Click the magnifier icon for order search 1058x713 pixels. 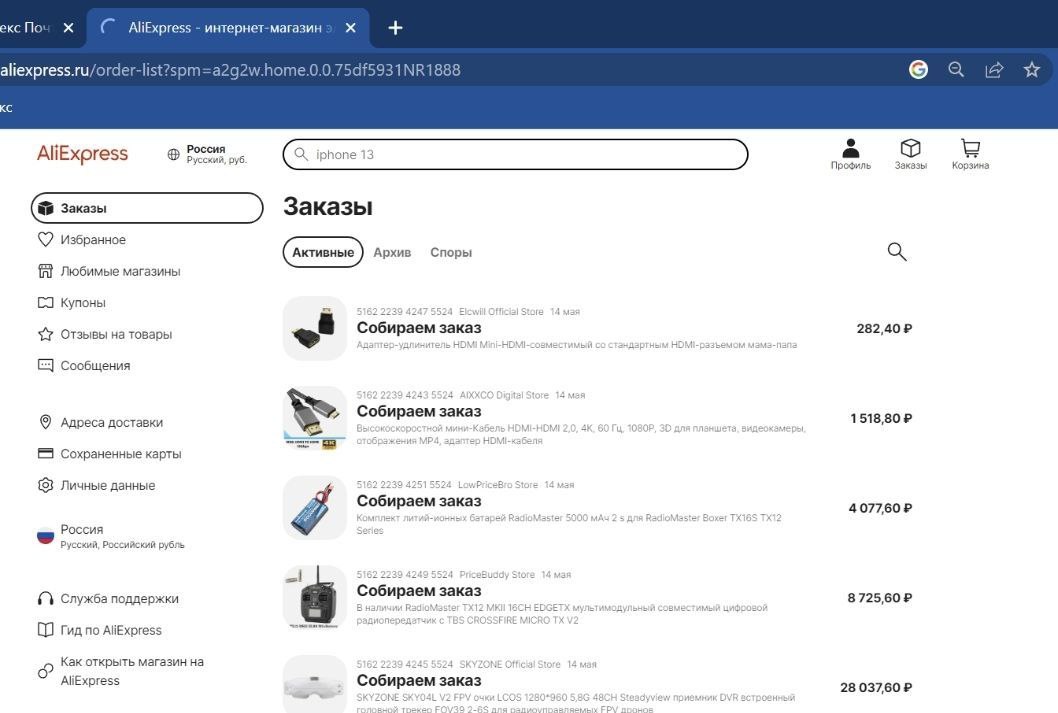(897, 252)
